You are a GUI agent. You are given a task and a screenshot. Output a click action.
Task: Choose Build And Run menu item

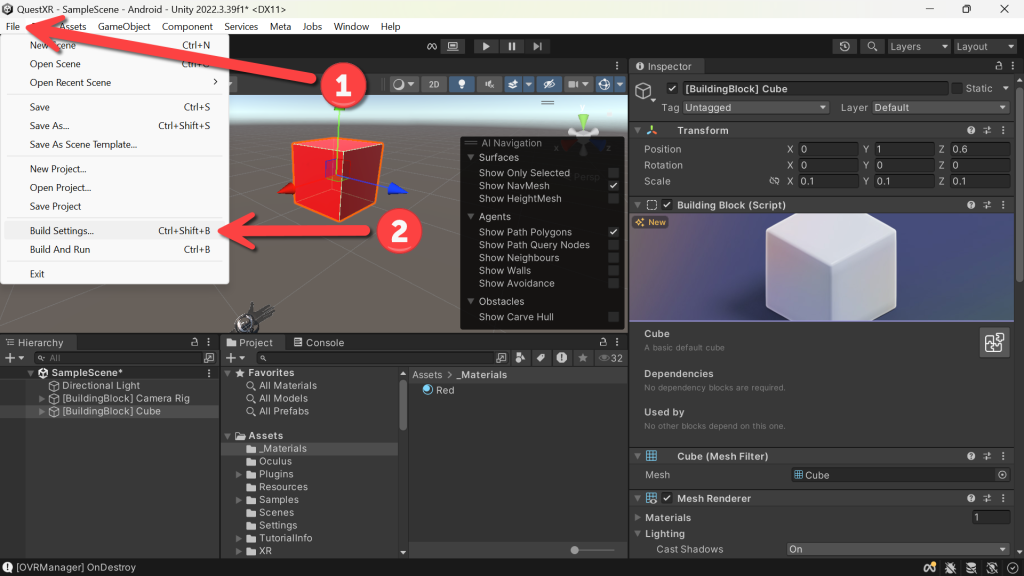point(115,249)
